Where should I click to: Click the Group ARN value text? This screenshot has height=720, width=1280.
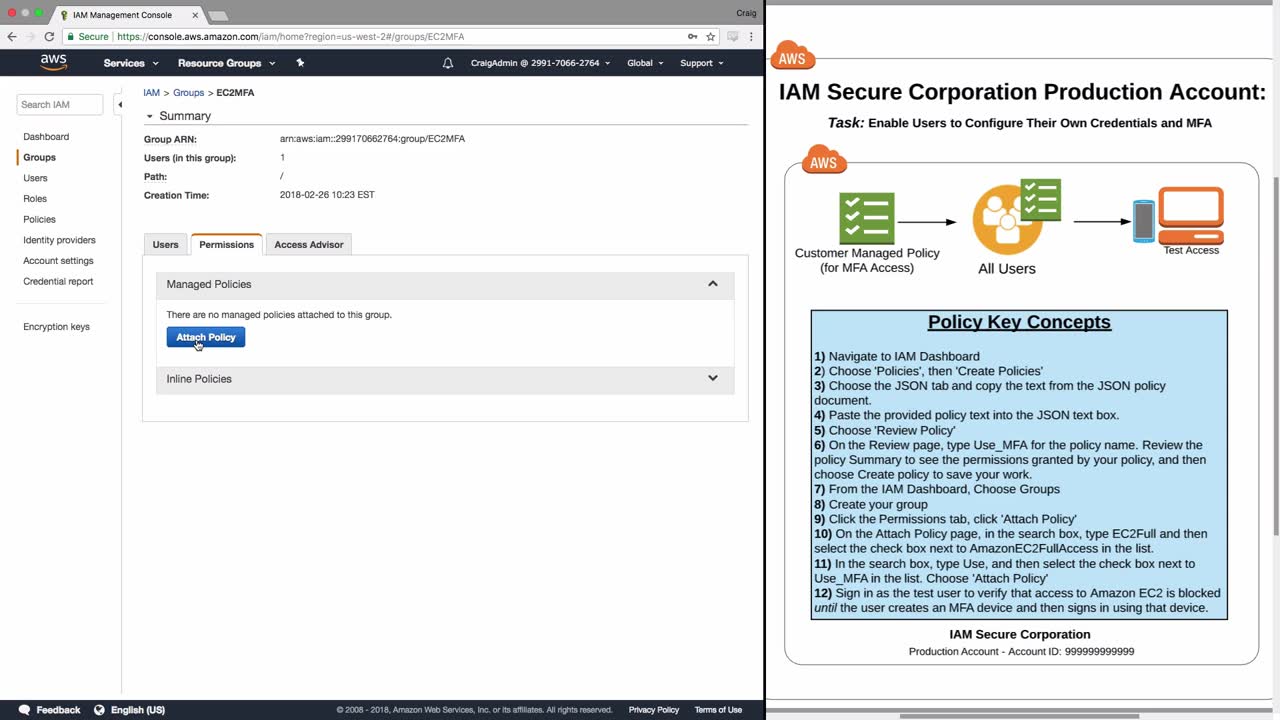point(372,139)
